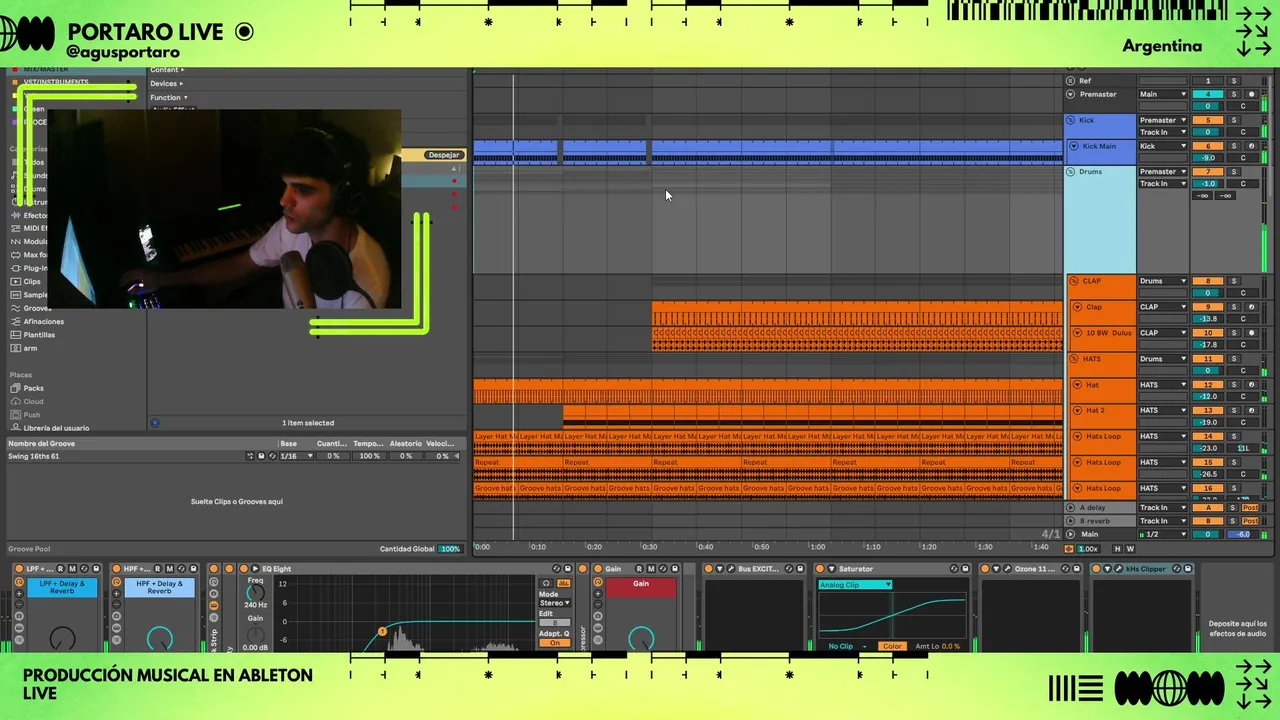The width and height of the screenshot is (1280, 720).
Task: Click Cantidad Global 100% amount field
Action: click(450, 549)
